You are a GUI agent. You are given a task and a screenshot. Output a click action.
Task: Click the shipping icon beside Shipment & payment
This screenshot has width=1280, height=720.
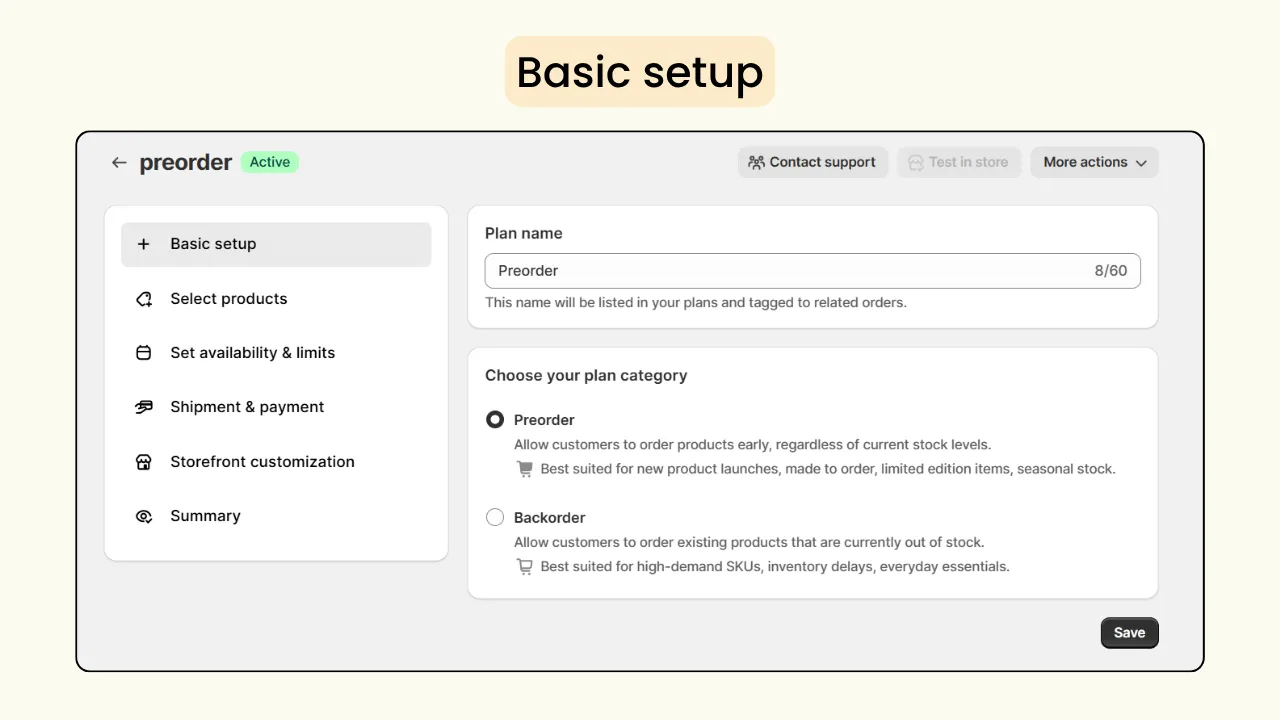coord(143,407)
